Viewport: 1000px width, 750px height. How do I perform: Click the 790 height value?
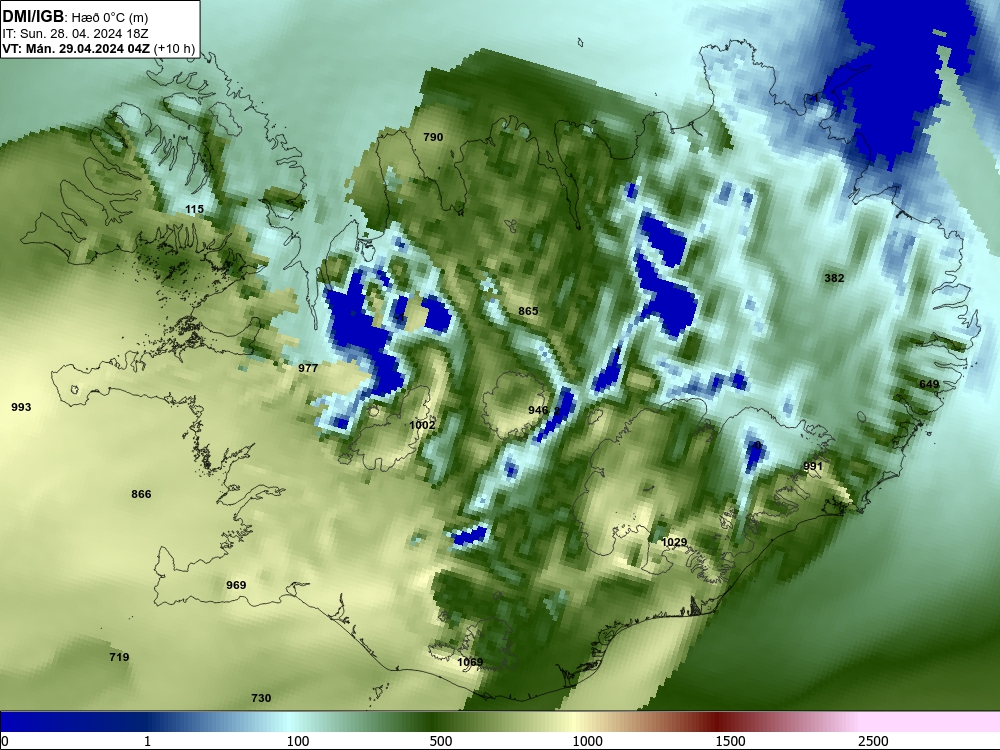pyautogui.click(x=433, y=137)
